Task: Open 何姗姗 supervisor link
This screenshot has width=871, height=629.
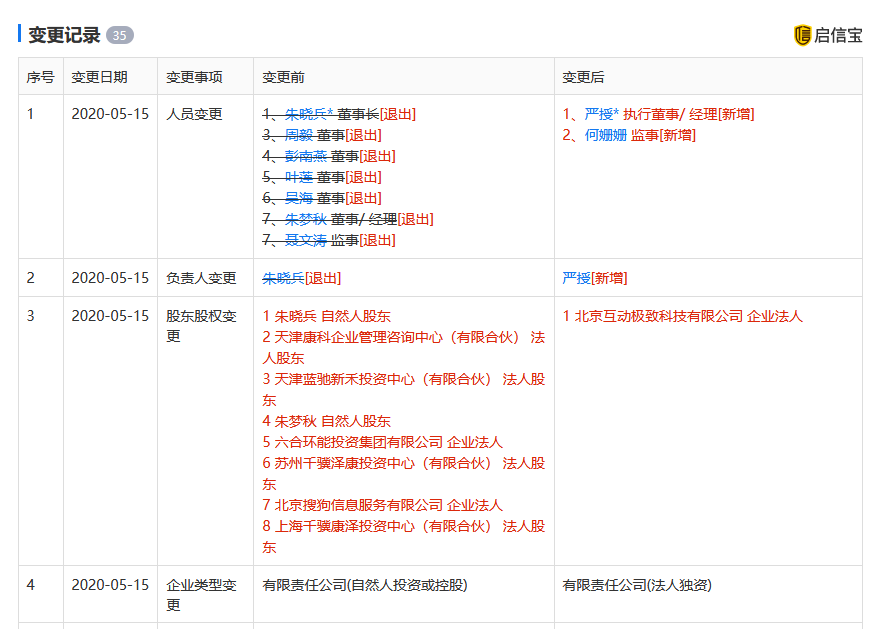Action: coord(605,135)
